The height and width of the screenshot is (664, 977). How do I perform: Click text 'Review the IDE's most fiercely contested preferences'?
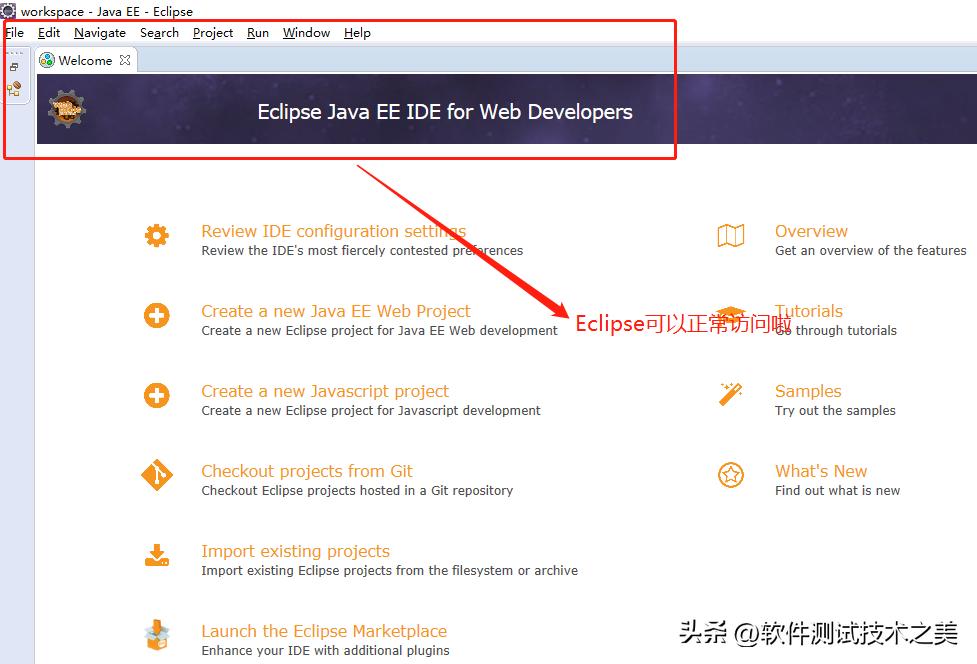362,250
